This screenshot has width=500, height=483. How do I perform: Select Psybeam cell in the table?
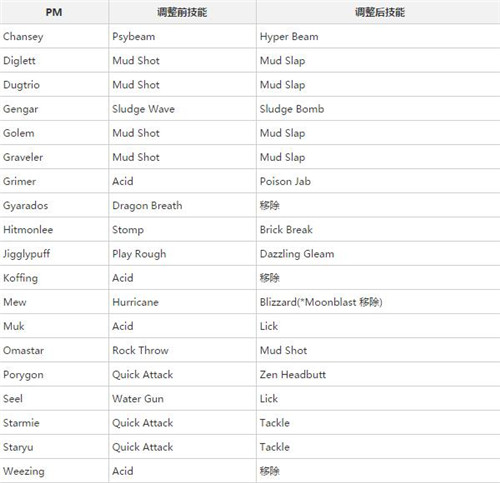coord(182,36)
